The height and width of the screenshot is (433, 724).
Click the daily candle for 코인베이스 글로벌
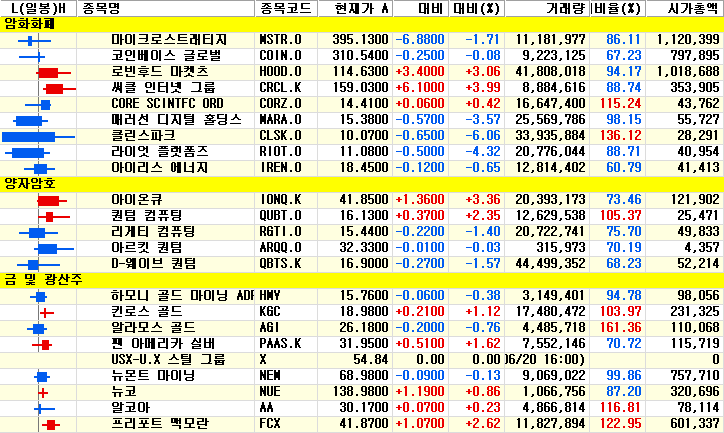pos(32,57)
